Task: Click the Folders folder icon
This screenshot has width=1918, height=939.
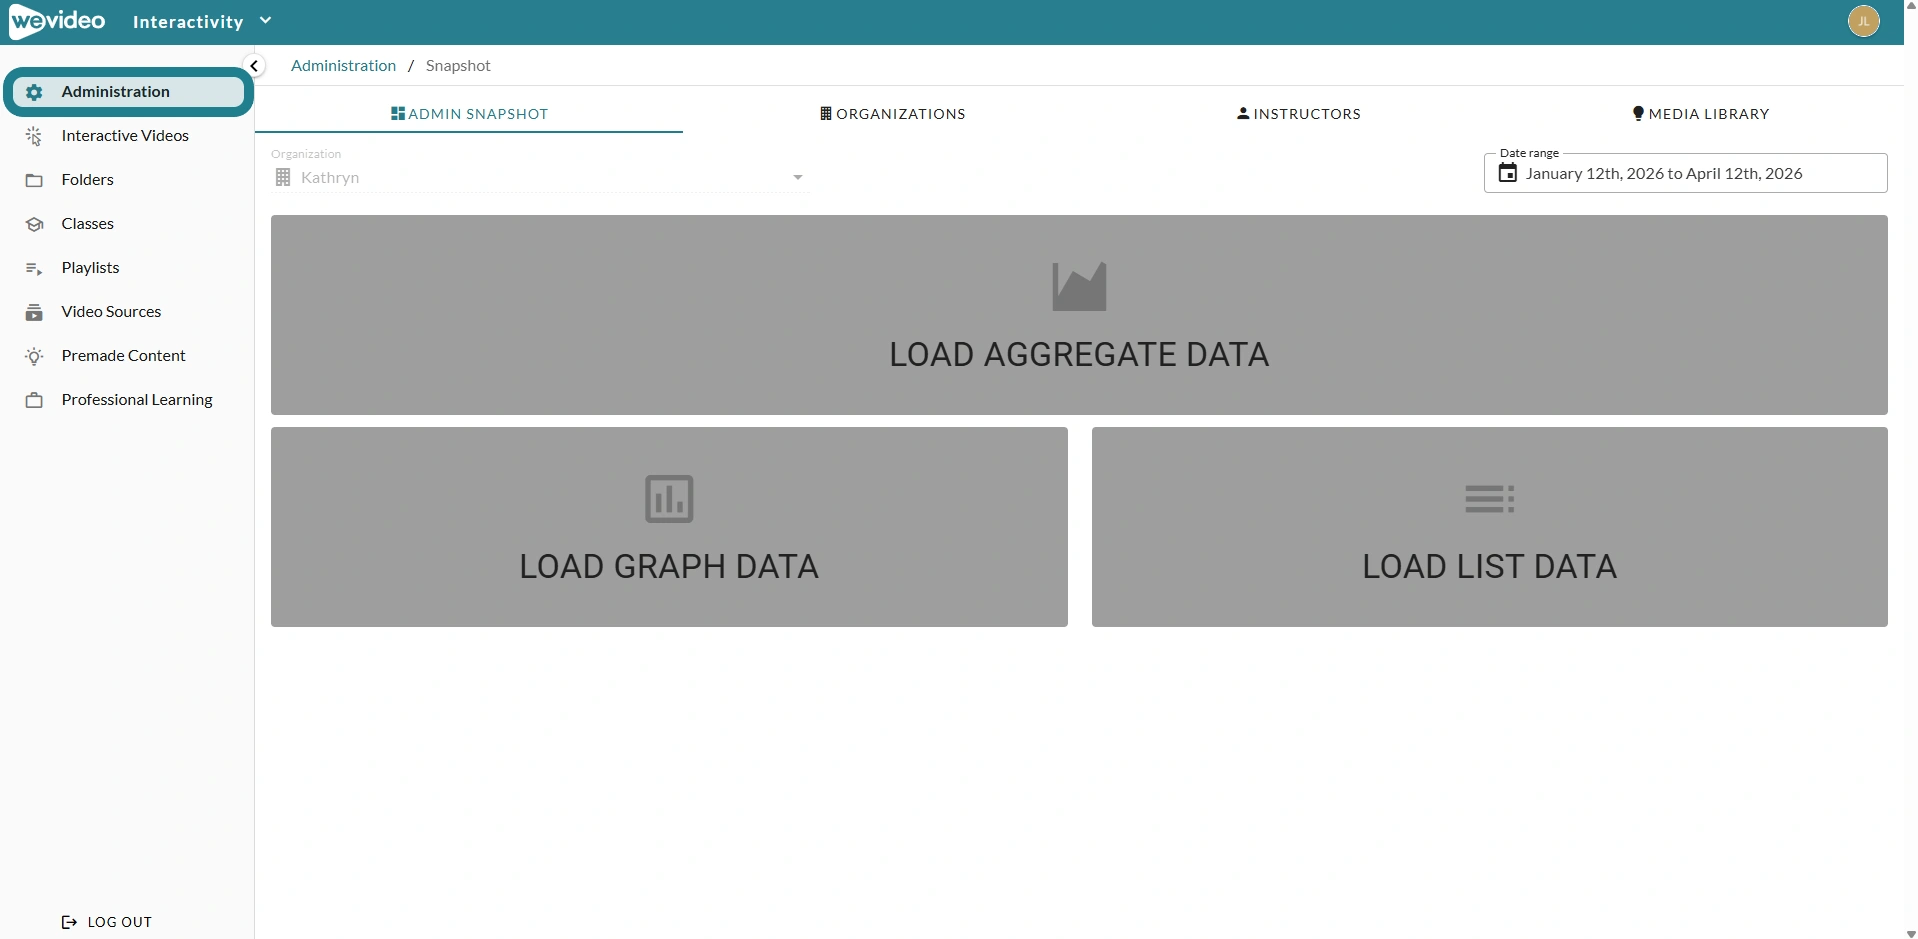Action: coord(34,180)
